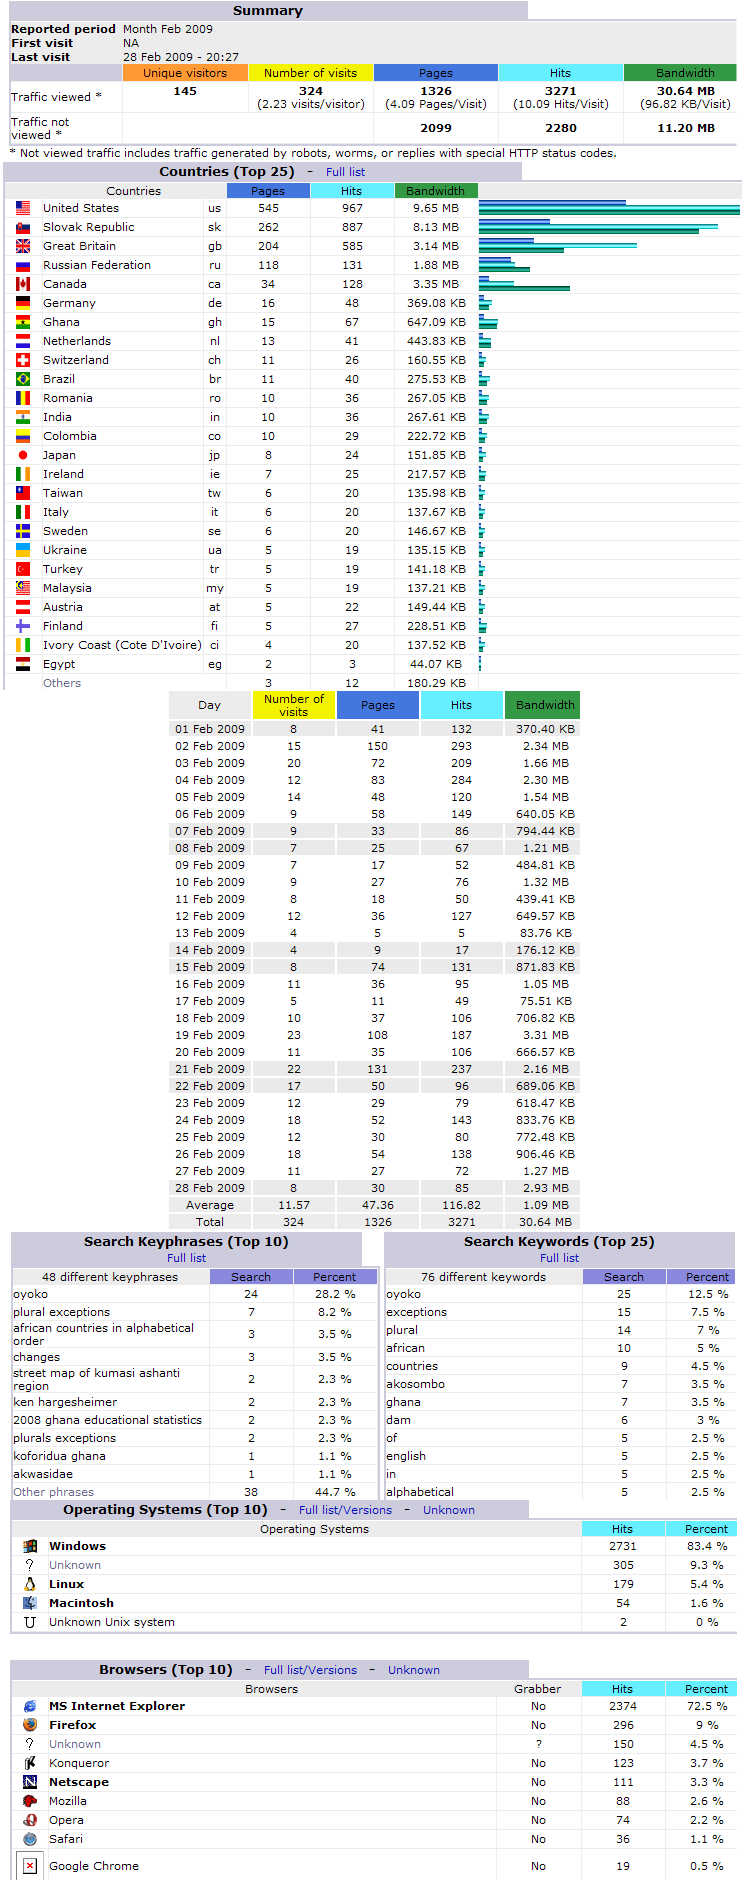Click the Firefox browser icon

tap(30, 1725)
